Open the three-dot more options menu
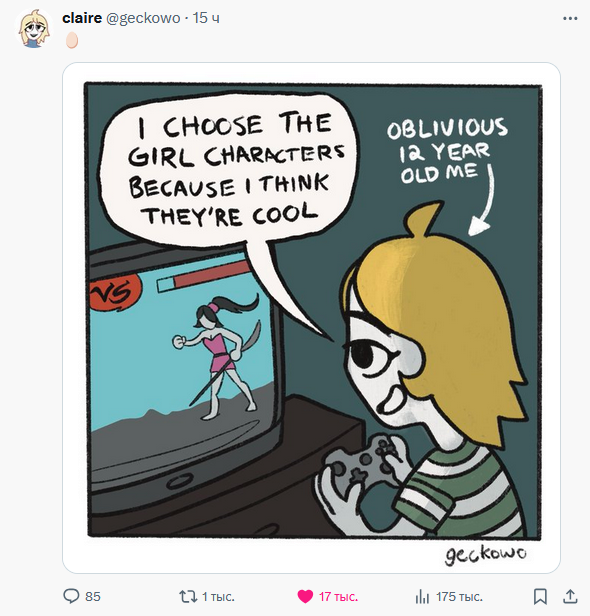This screenshot has width=590, height=616. tap(570, 18)
